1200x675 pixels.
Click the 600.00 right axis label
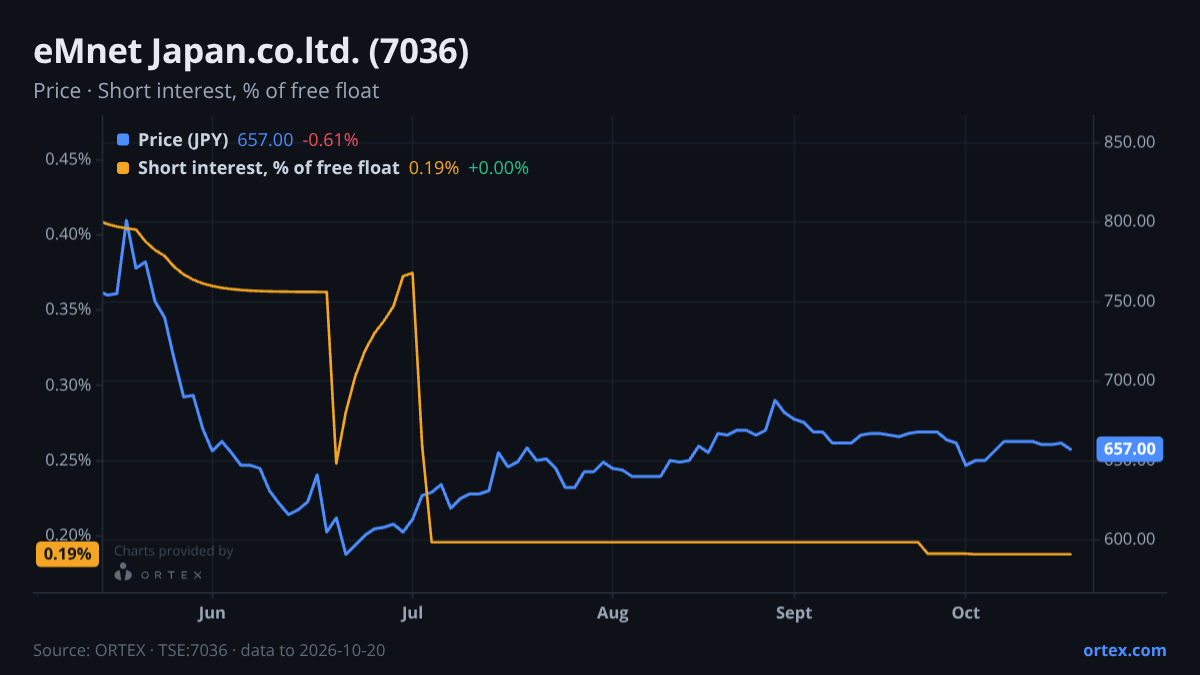tap(1130, 539)
